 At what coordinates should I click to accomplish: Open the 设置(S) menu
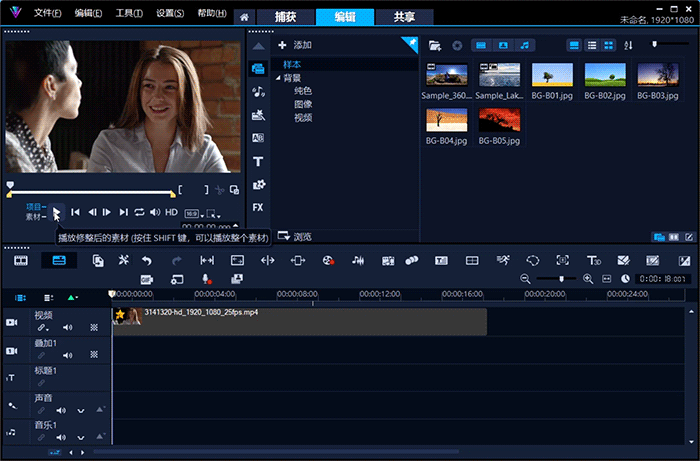[x=170, y=13]
